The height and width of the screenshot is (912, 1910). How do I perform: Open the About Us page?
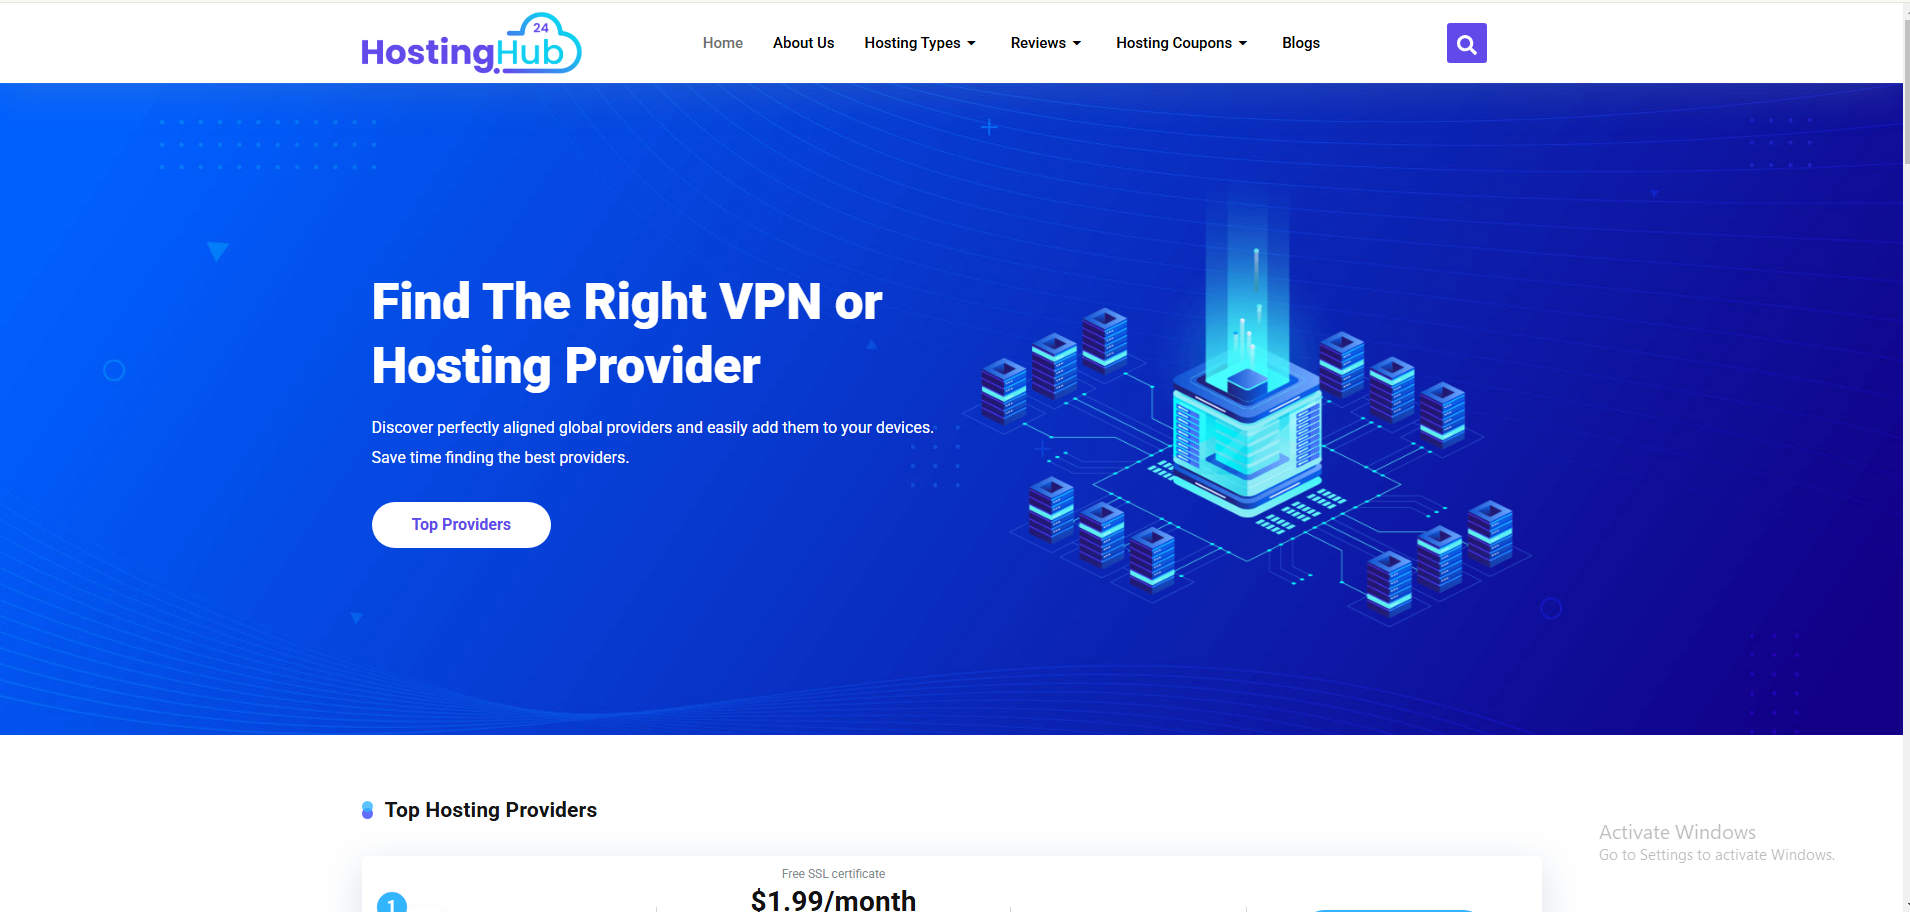(x=803, y=43)
